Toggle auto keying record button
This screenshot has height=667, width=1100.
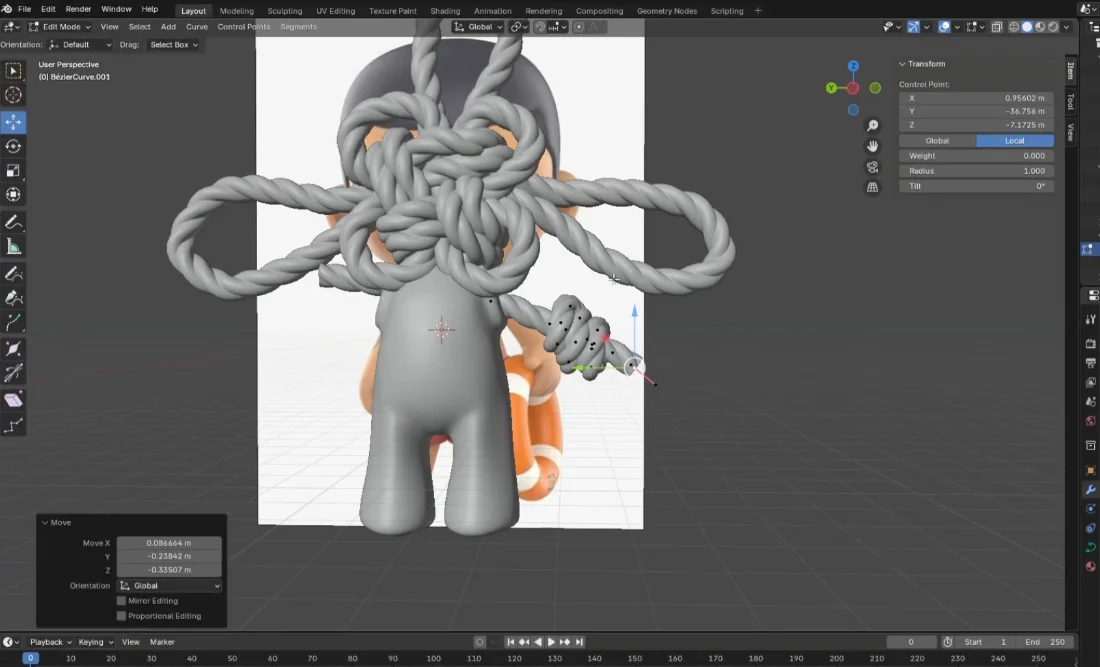click(x=479, y=642)
